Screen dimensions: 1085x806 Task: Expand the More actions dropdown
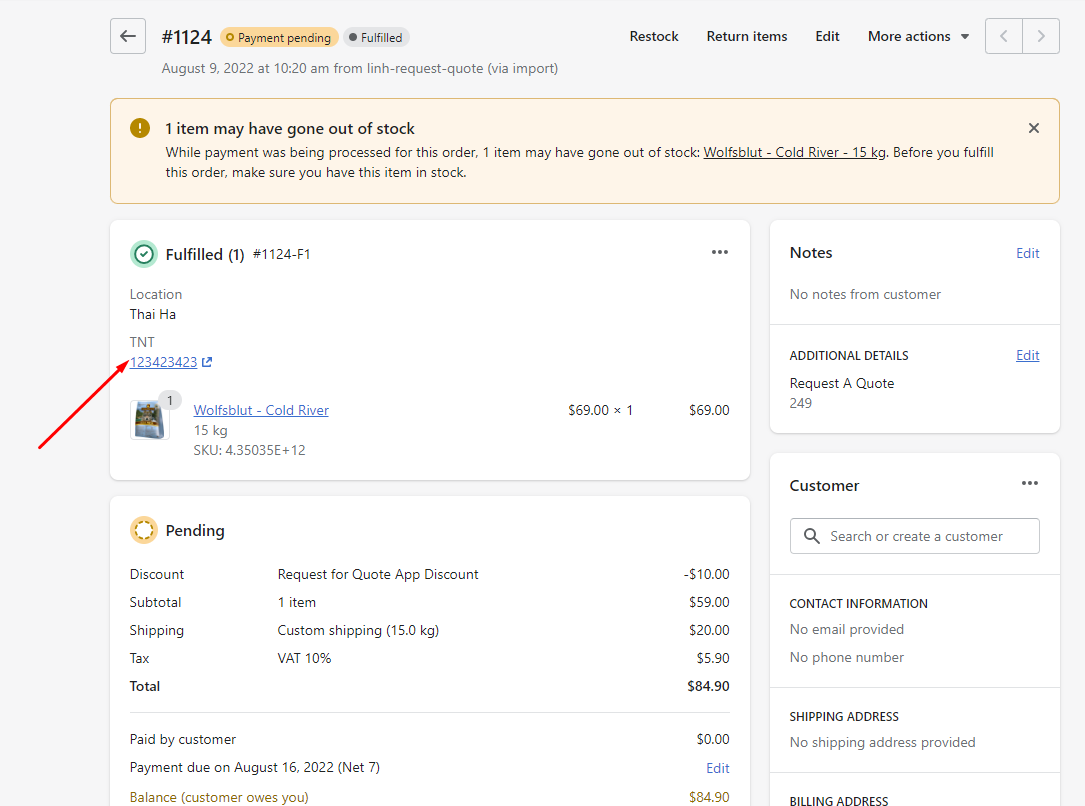coord(918,36)
